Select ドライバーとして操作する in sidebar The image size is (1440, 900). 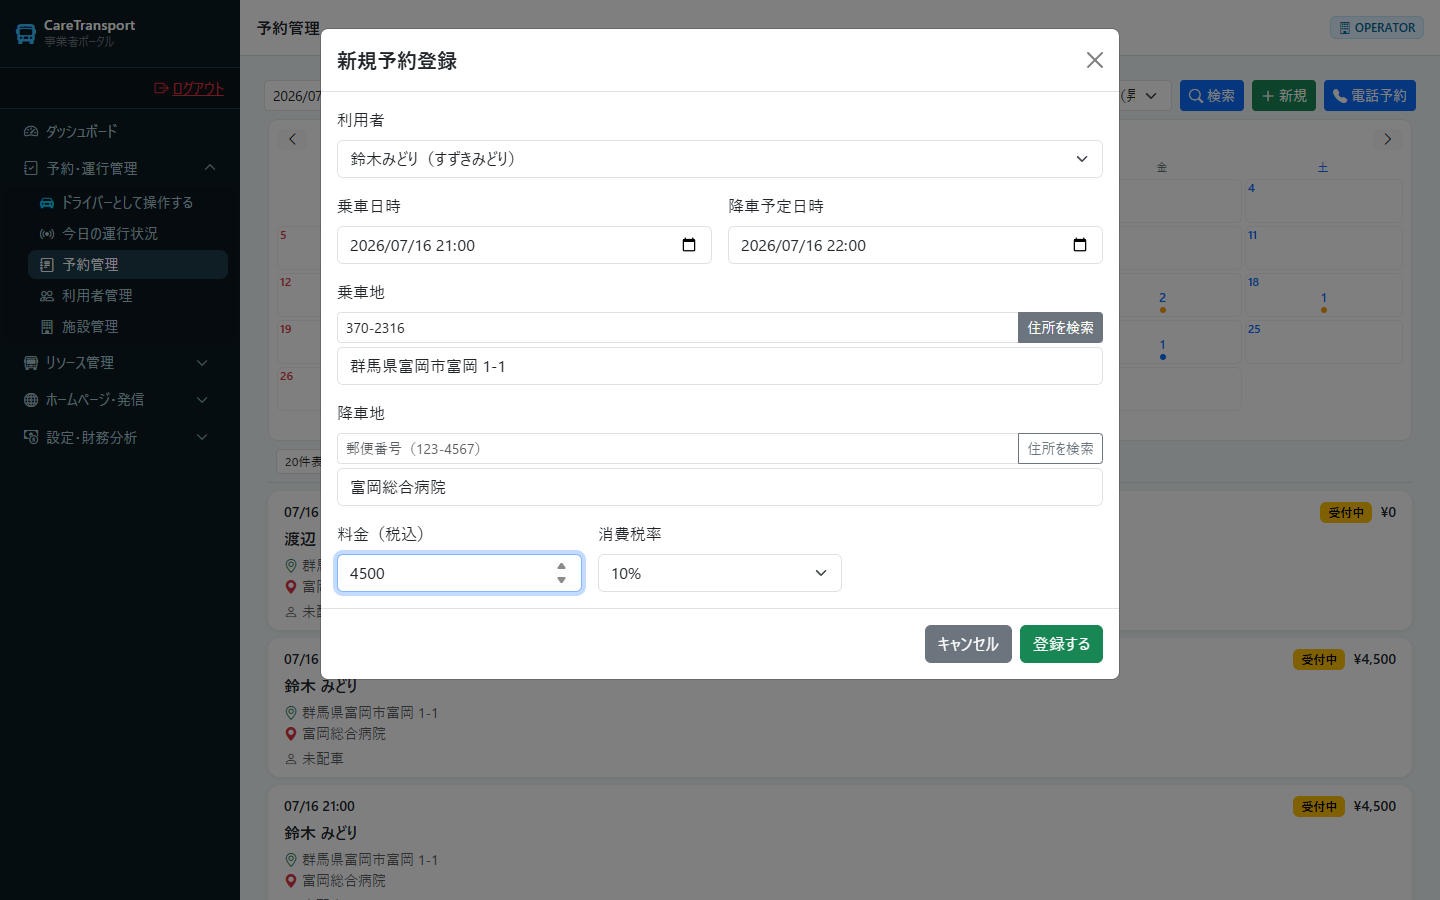[128, 202]
